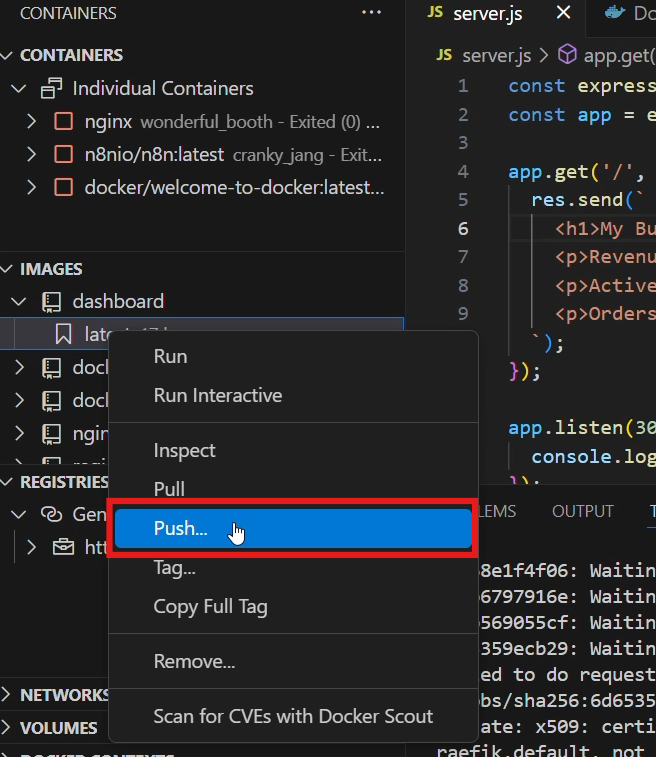Choose Remove... from the context menu
Viewport: 656px width, 757px height.
293,661
